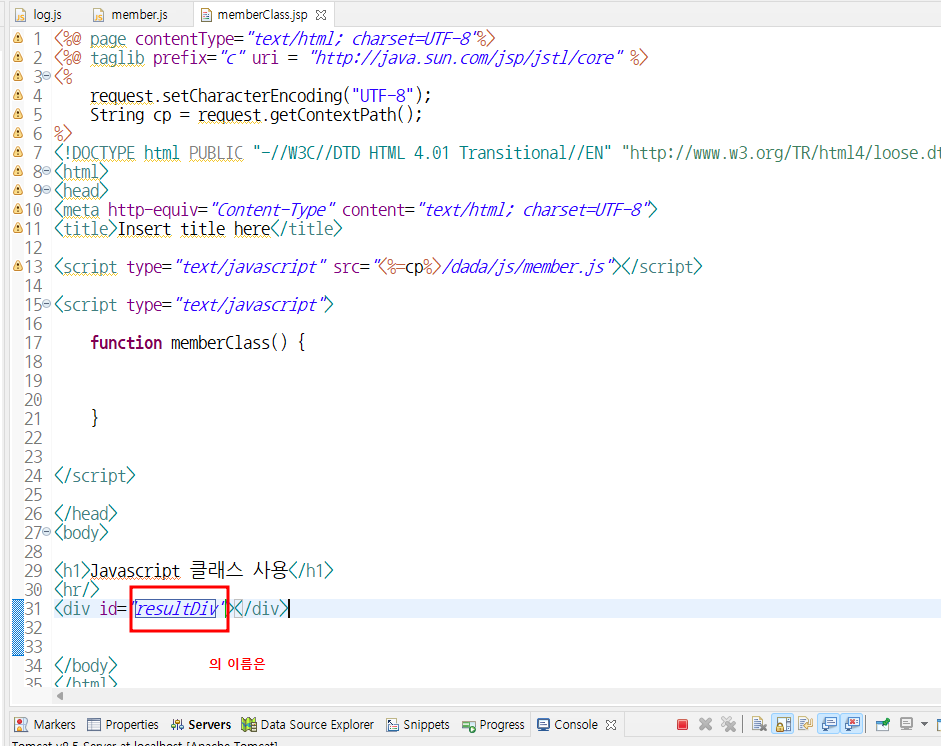Image resolution: width=941 pixels, height=746 pixels.
Task: Click the closing body tag on line 34
Action: (86, 666)
